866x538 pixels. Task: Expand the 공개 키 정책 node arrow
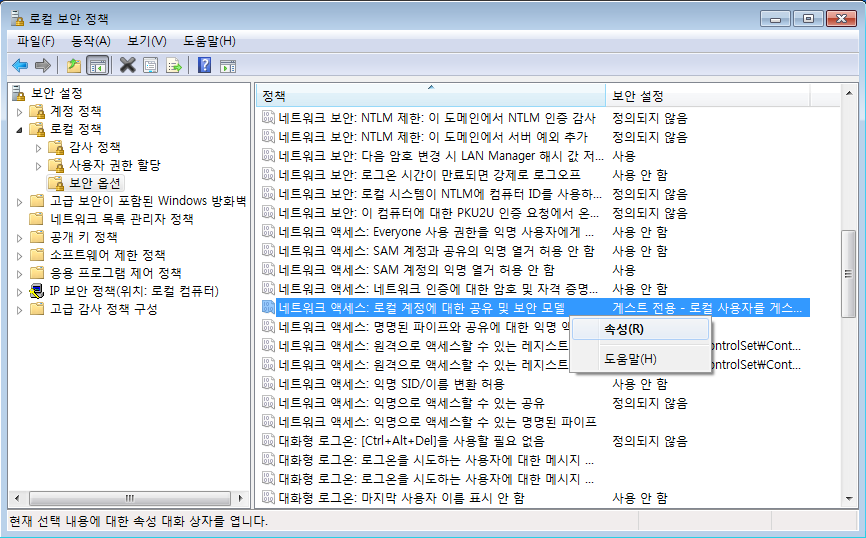click(x=21, y=237)
